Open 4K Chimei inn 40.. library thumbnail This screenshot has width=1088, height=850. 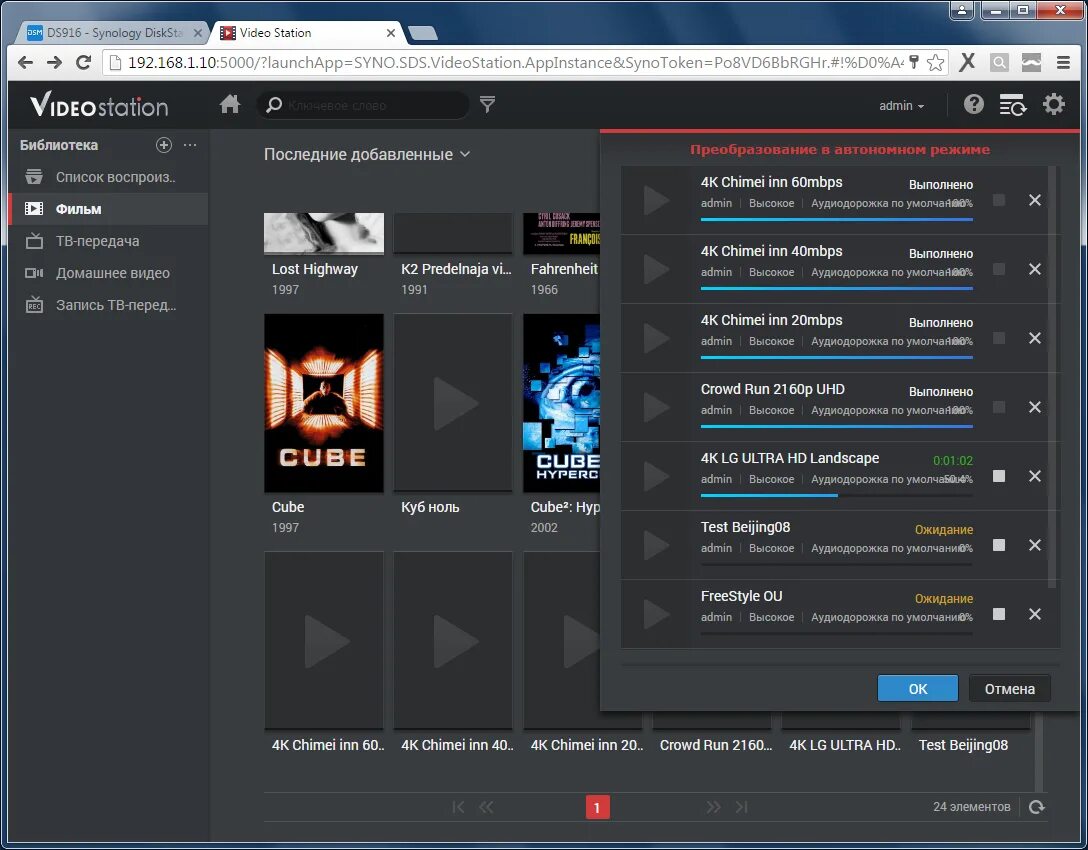[x=453, y=640]
